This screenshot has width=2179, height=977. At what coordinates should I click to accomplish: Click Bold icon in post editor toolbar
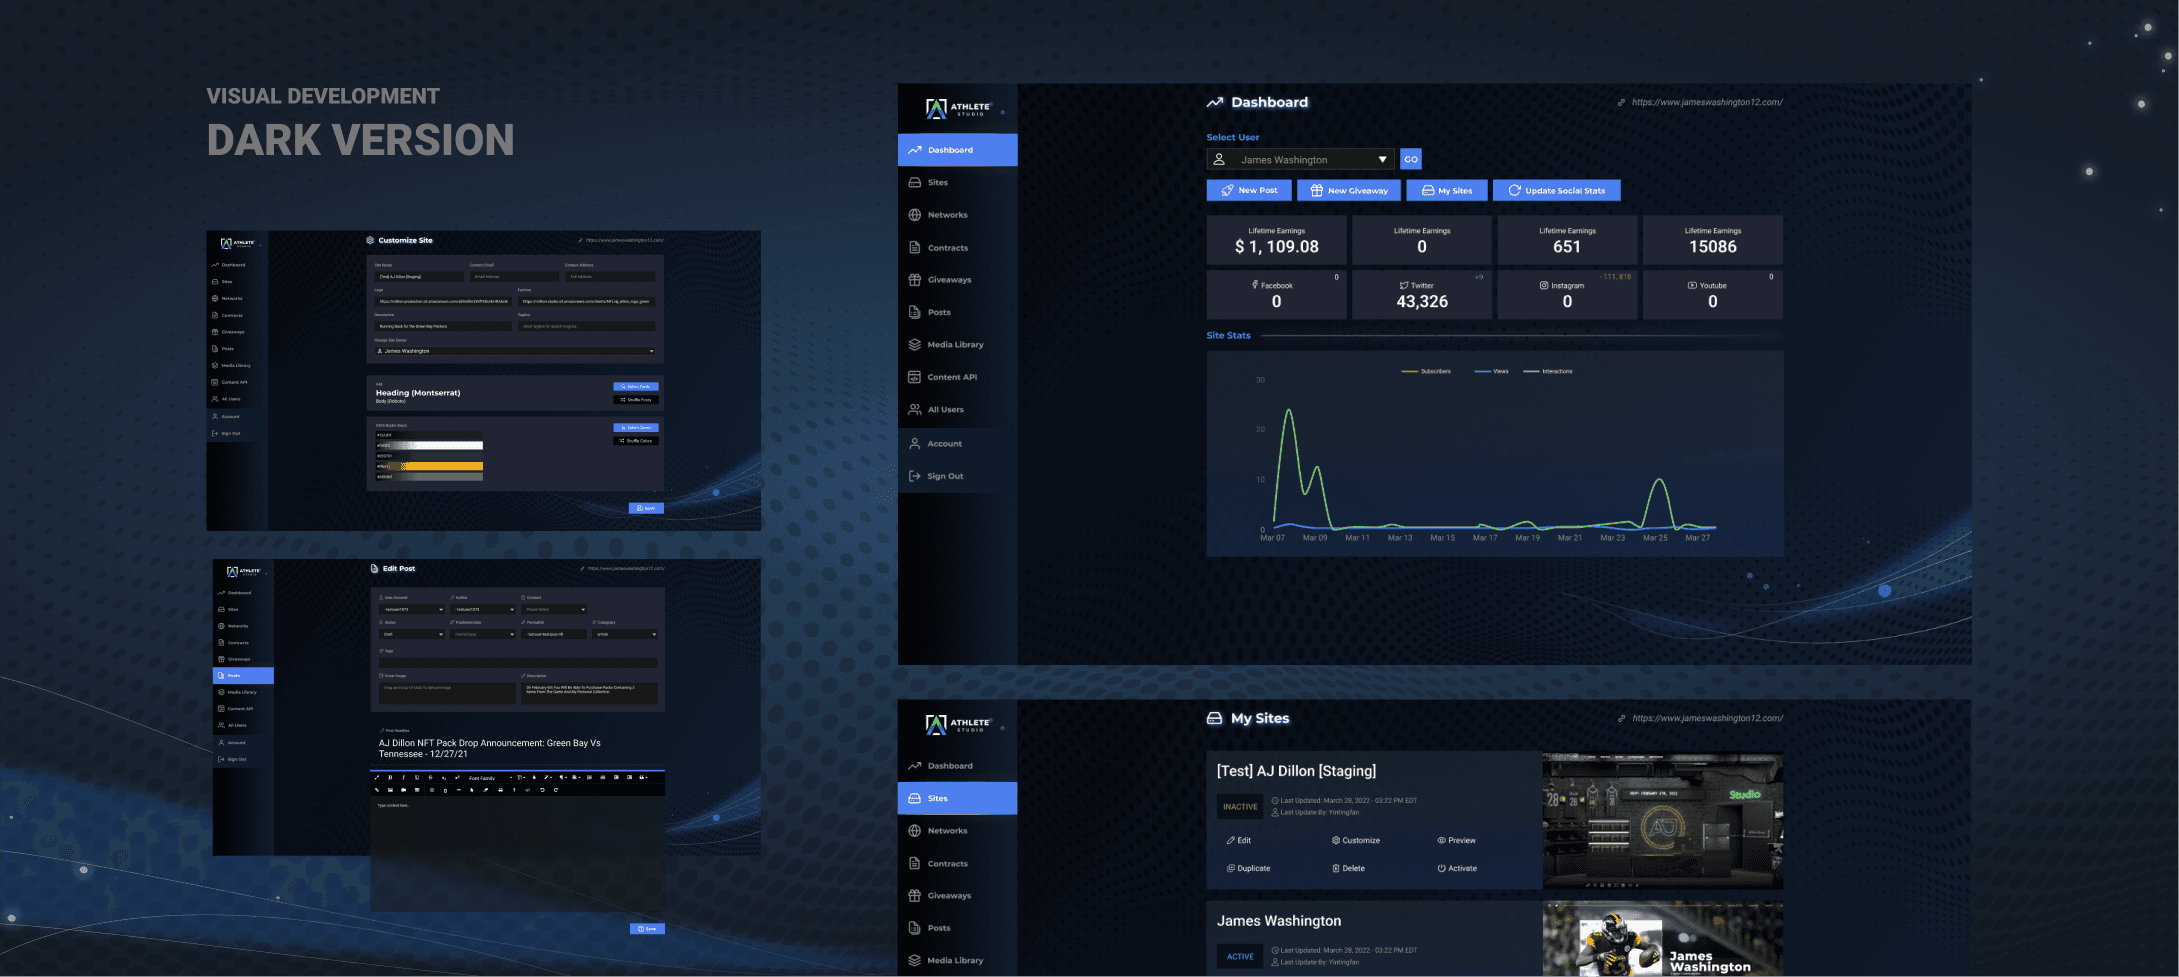pyautogui.click(x=390, y=777)
